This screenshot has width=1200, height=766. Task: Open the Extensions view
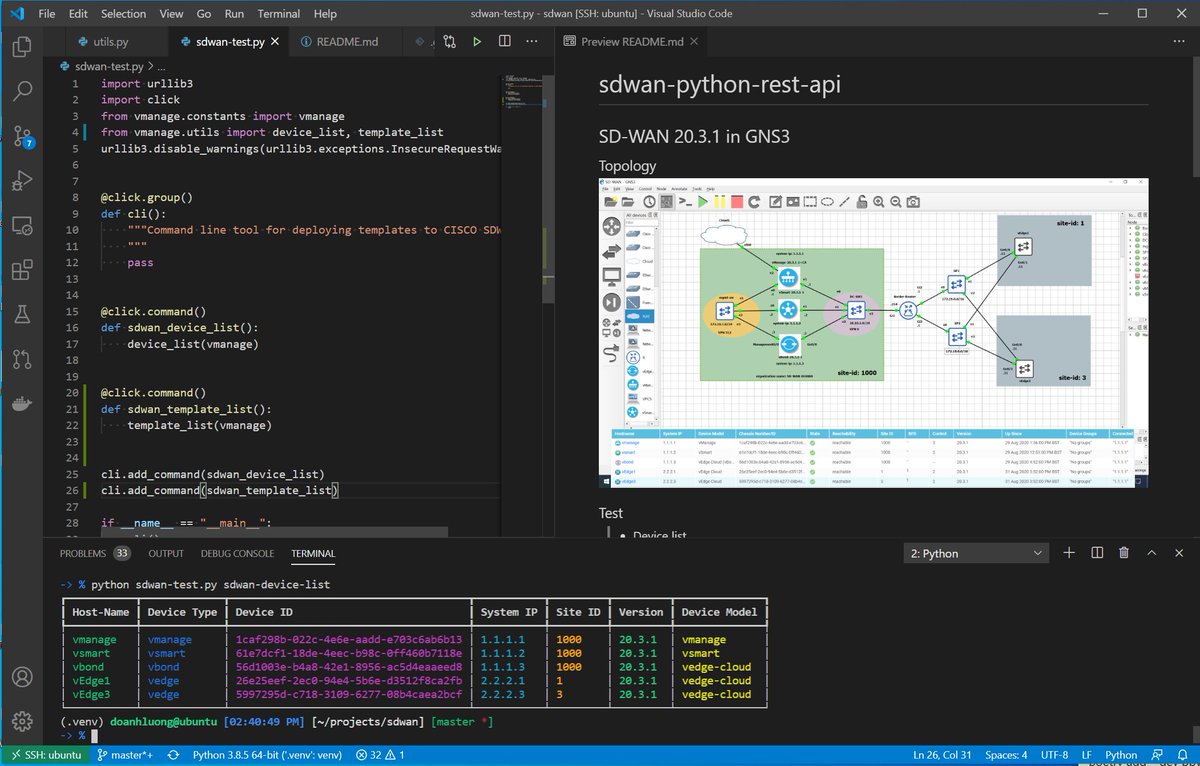coord(22,271)
